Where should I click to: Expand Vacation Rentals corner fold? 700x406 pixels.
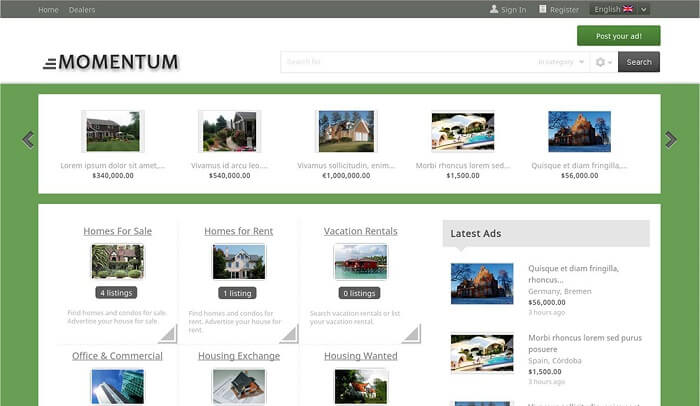tap(411, 334)
